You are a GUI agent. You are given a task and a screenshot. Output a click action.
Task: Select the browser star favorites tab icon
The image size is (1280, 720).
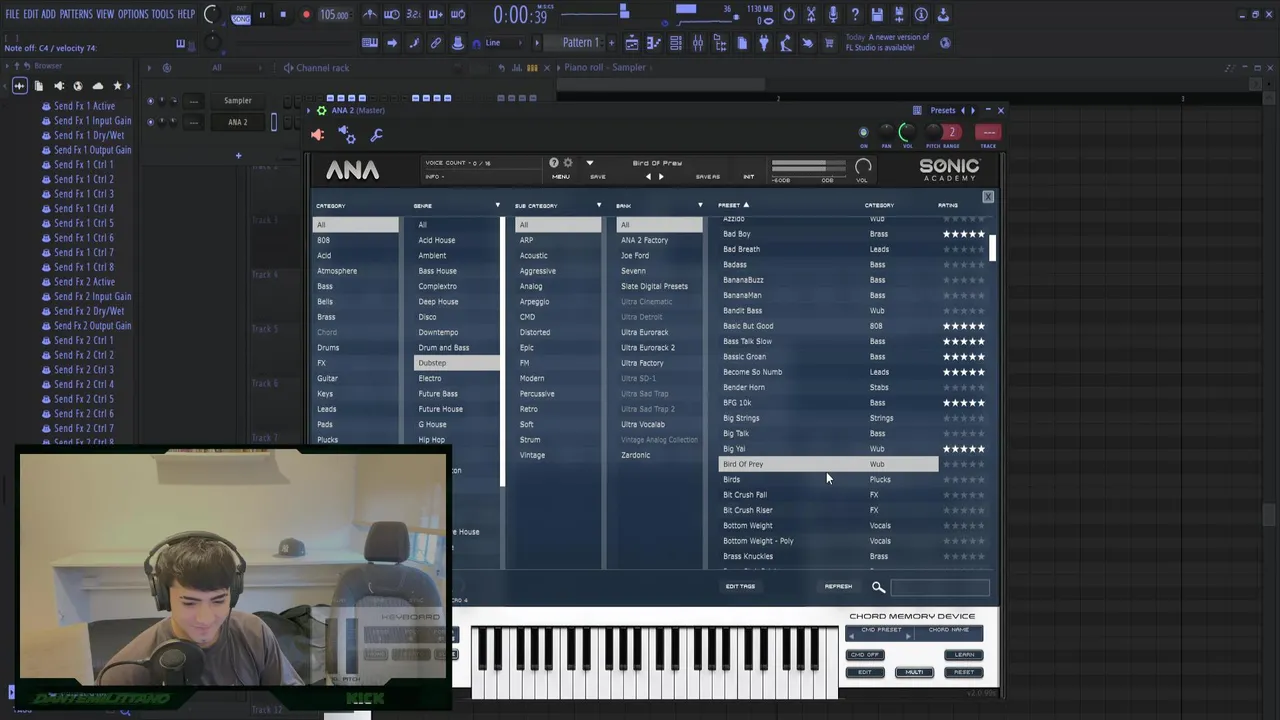tap(117, 86)
